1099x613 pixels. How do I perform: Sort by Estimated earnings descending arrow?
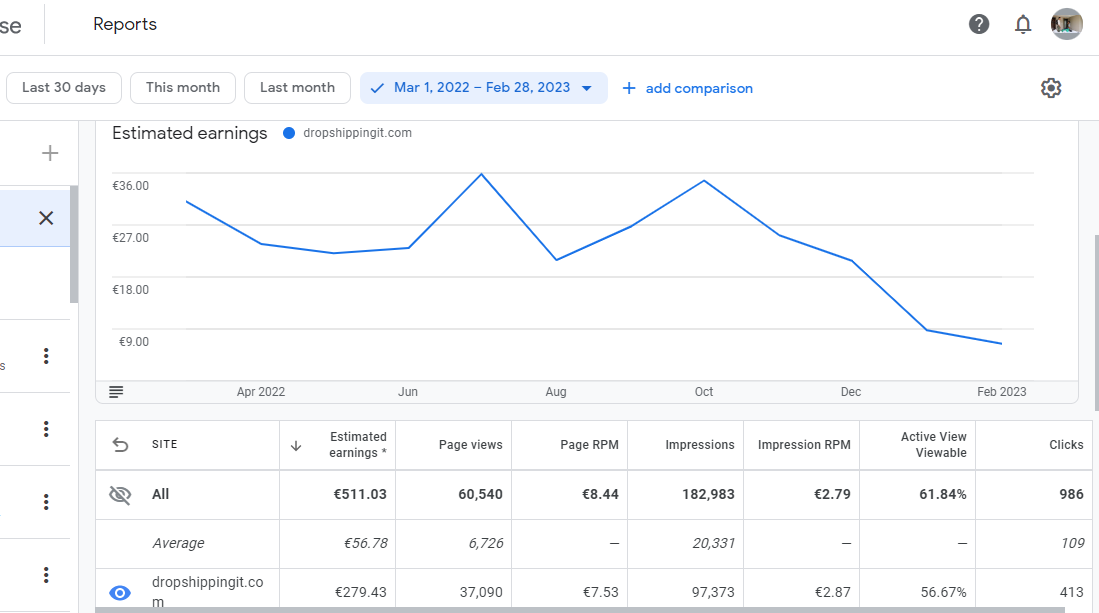pos(296,446)
